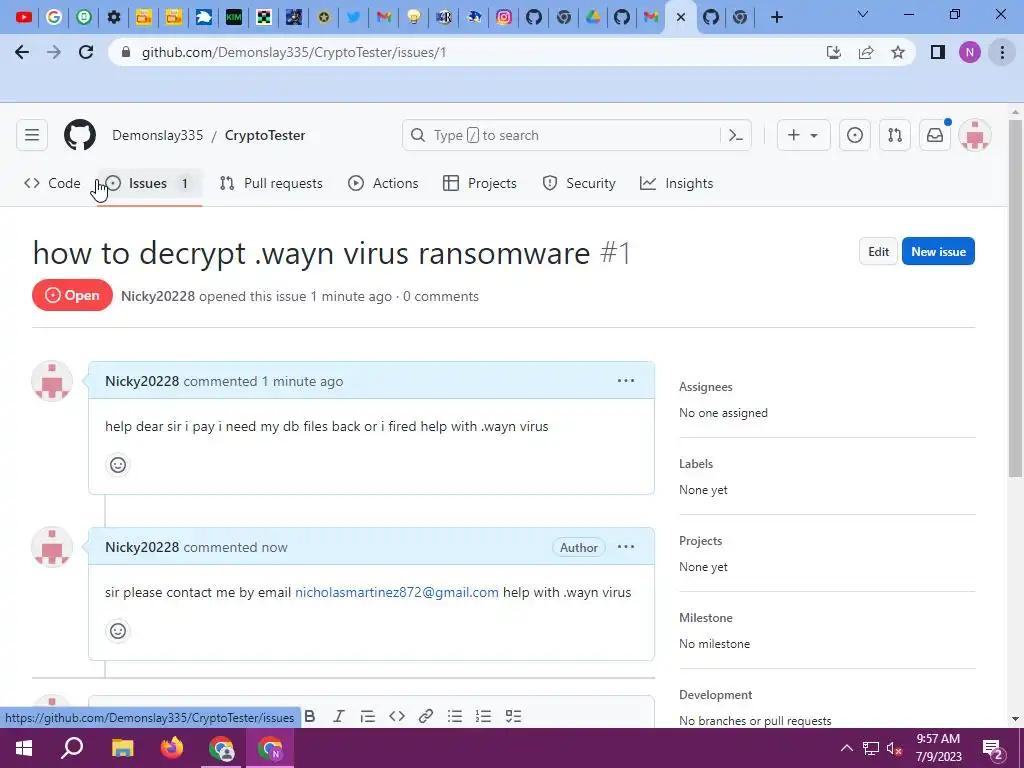The height and width of the screenshot is (768, 1024).
Task: Open options menu on first comment
Action: tap(626, 381)
